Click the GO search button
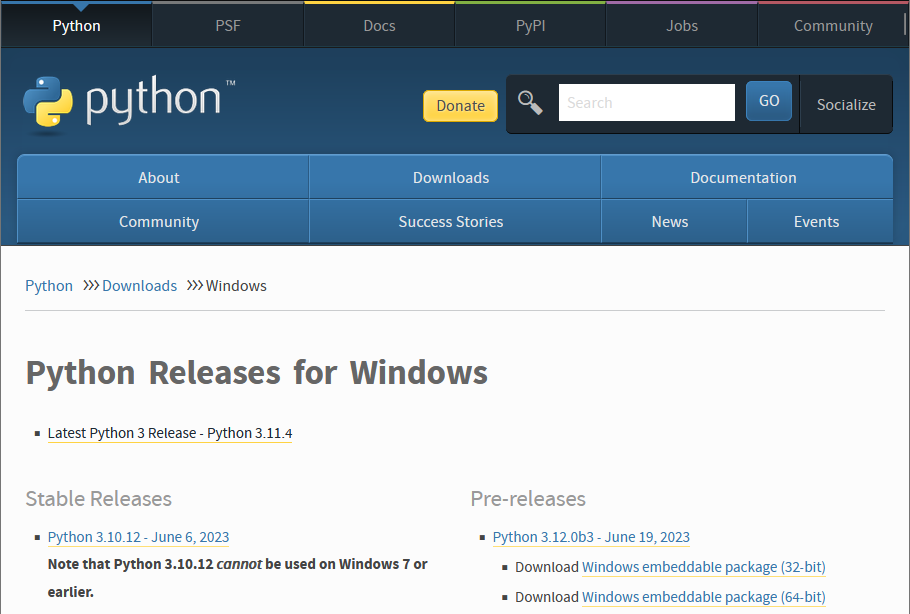Viewport: 910px width, 614px height. 768,101
